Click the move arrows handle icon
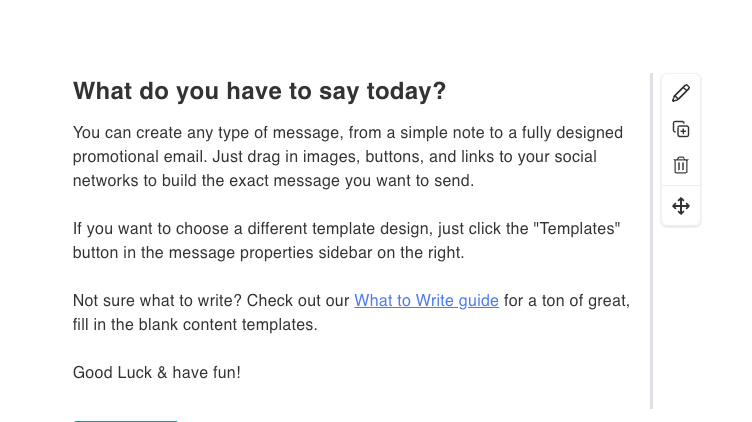752x422 pixels. [x=681, y=206]
